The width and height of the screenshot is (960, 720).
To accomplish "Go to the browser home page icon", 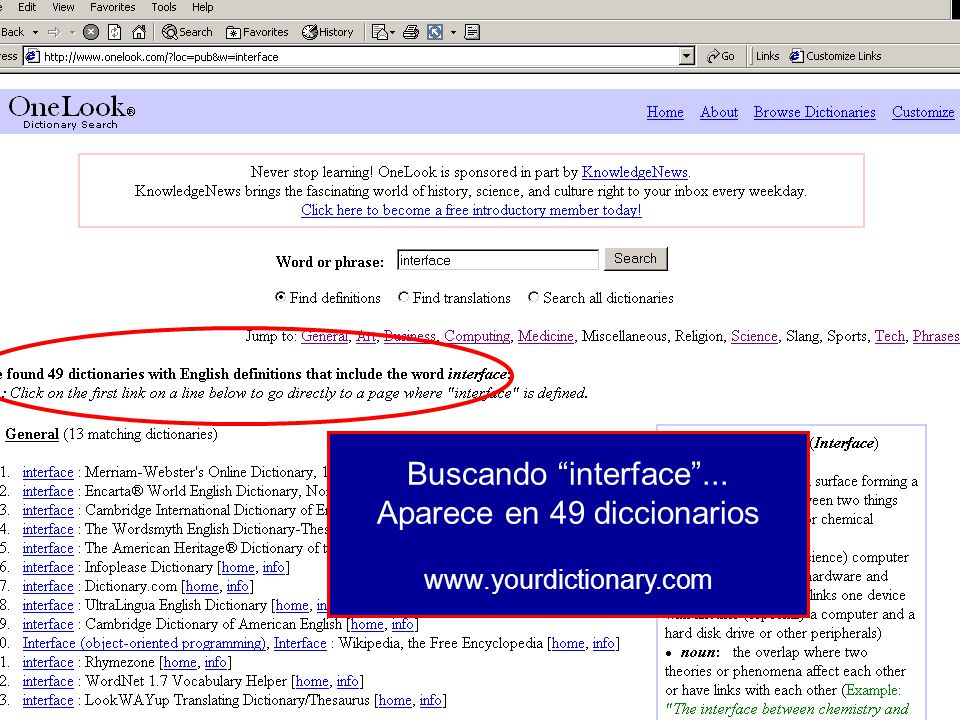I will click(x=139, y=32).
